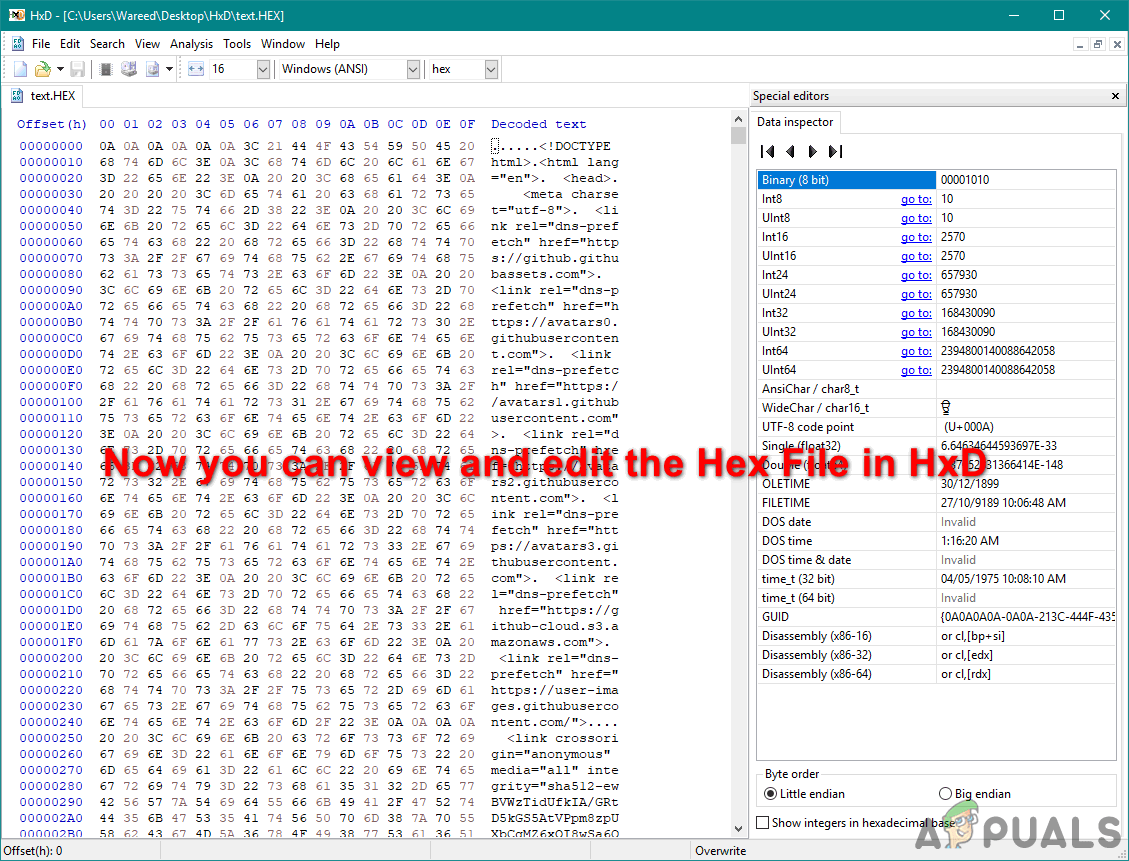Jump to first value in Data inspector
The width and height of the screenshot is (1129, 861).
tap(768, 151)
